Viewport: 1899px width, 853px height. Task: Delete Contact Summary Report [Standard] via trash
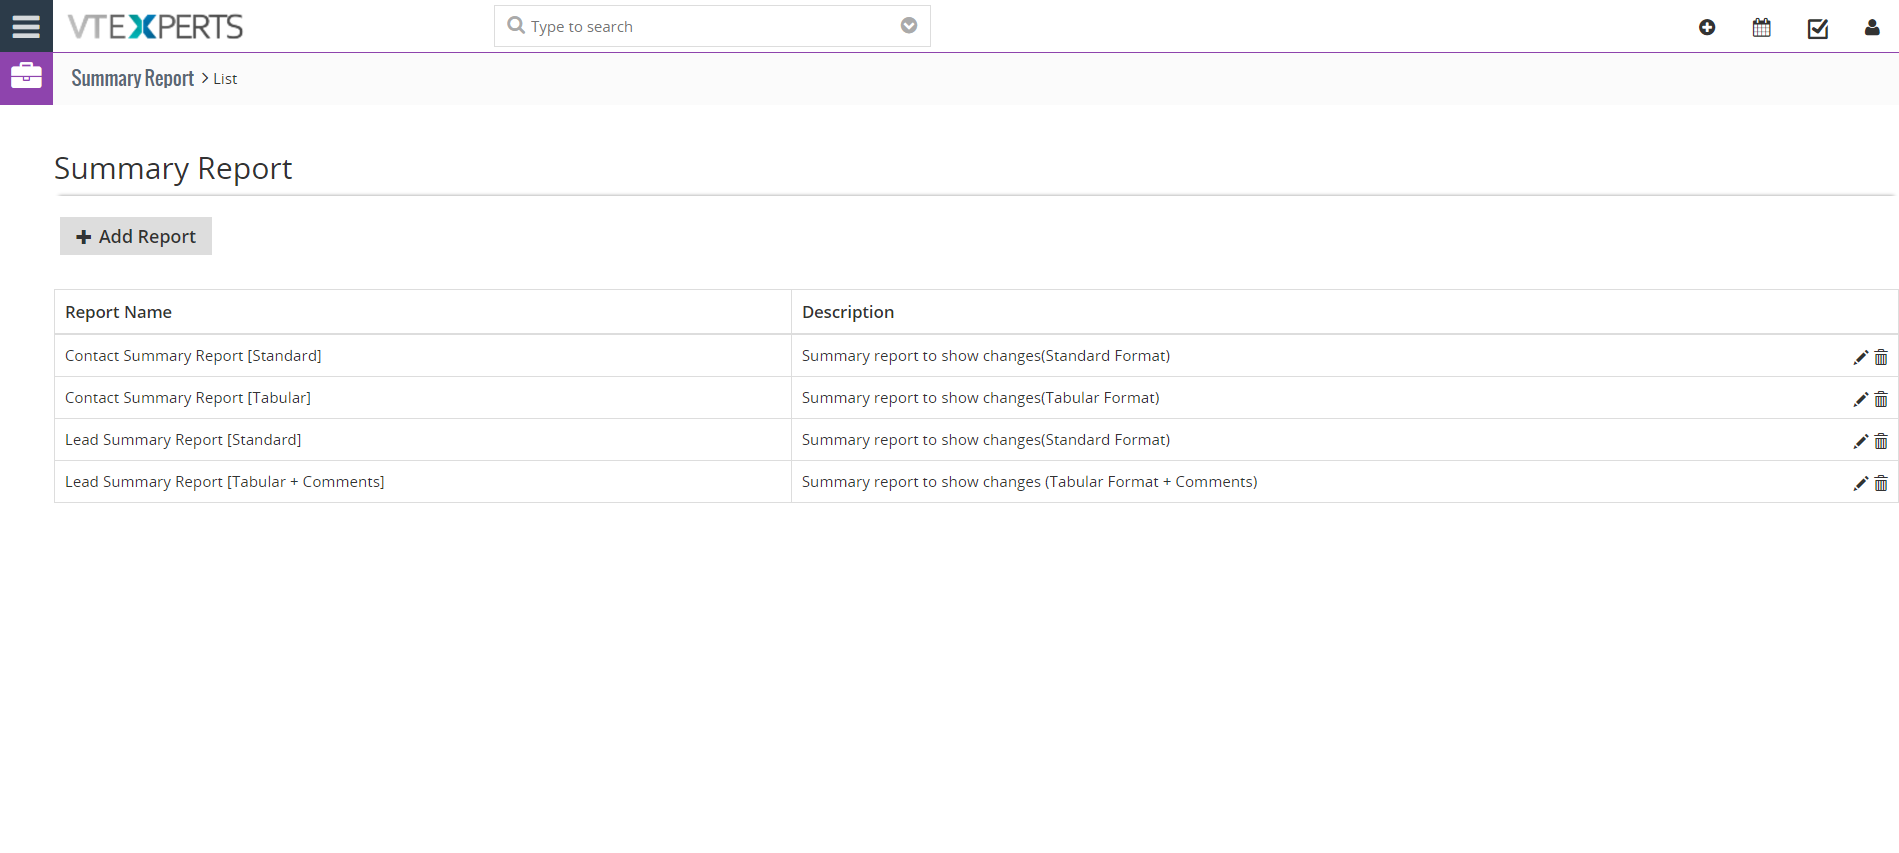tap(1881, 357)
